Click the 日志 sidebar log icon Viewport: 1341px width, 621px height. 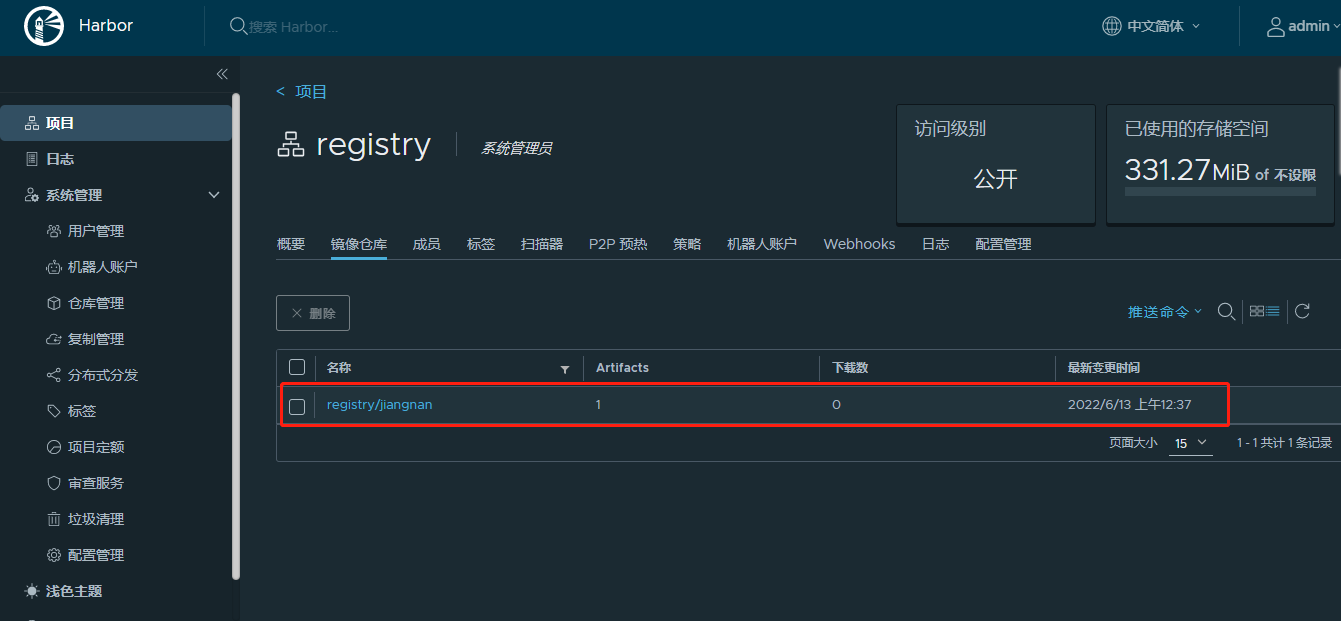[31, 159]
